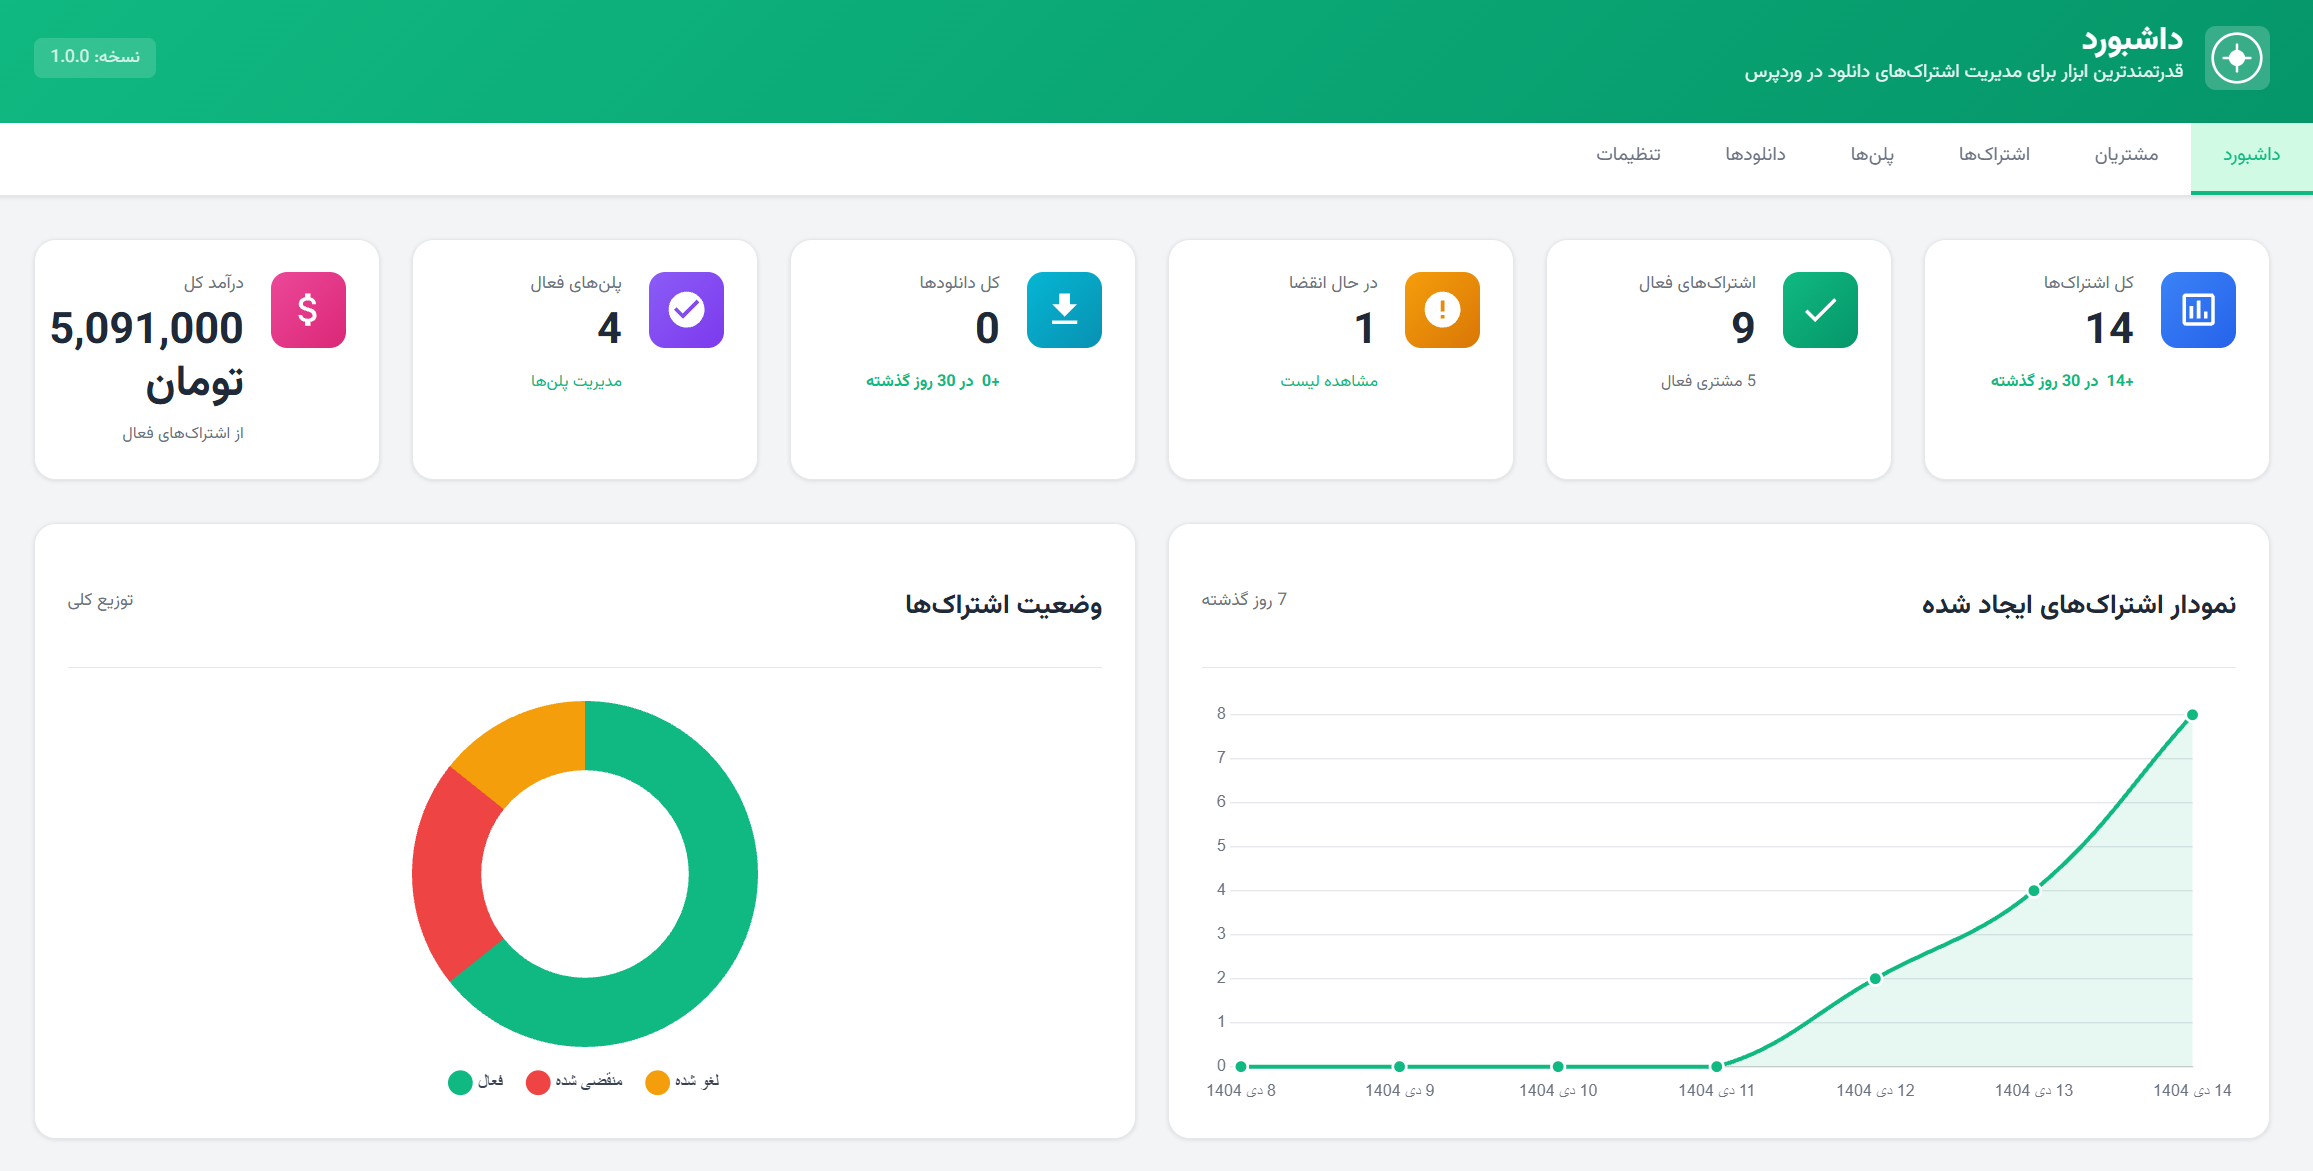
Task: Click the teal total downloads icon
Action: click(1064, 310)
